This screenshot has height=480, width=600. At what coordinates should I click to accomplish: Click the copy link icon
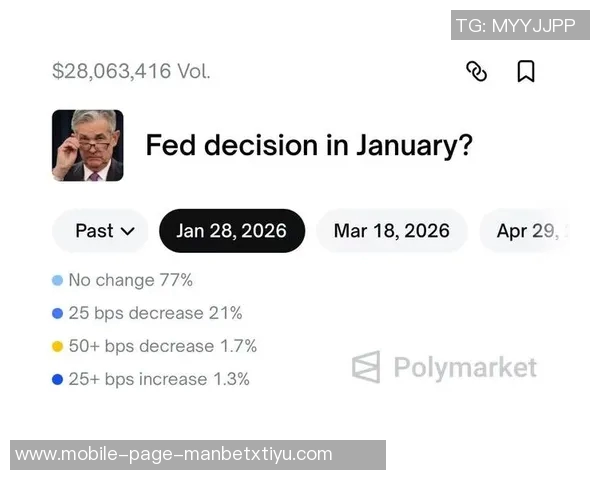(x=477, y=71)
